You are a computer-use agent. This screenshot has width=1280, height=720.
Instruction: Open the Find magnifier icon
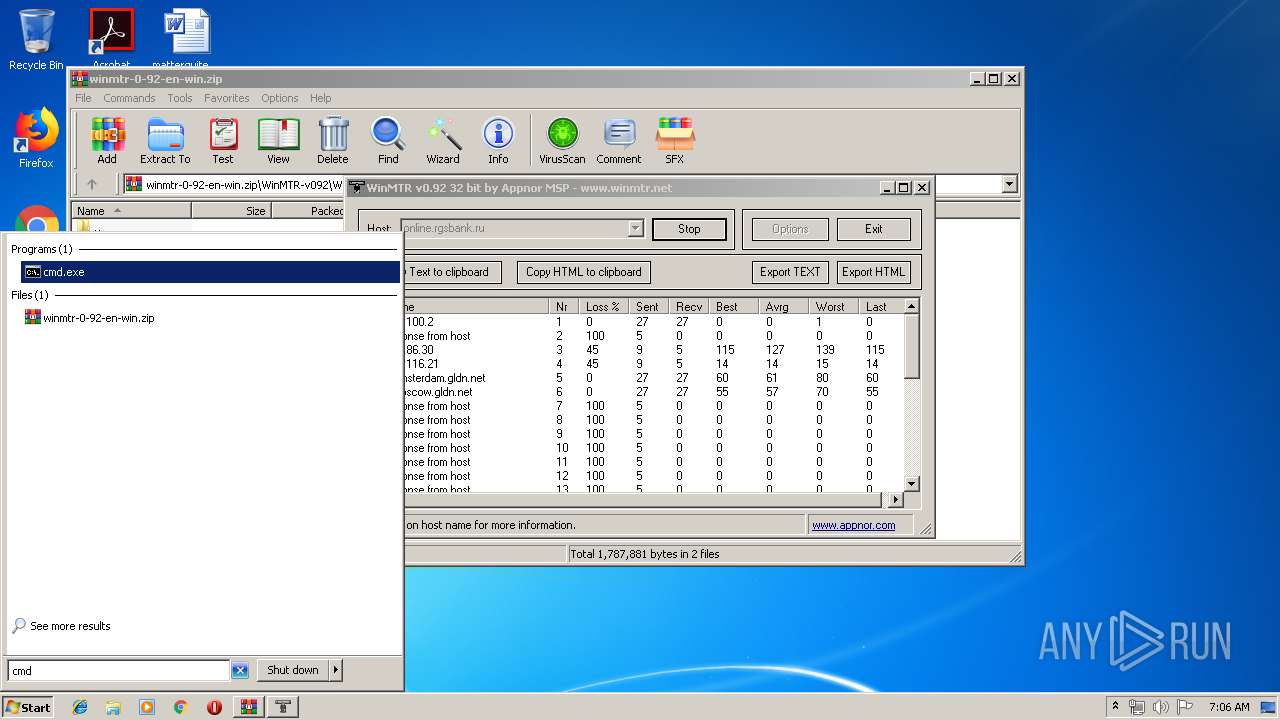point(388,141)
